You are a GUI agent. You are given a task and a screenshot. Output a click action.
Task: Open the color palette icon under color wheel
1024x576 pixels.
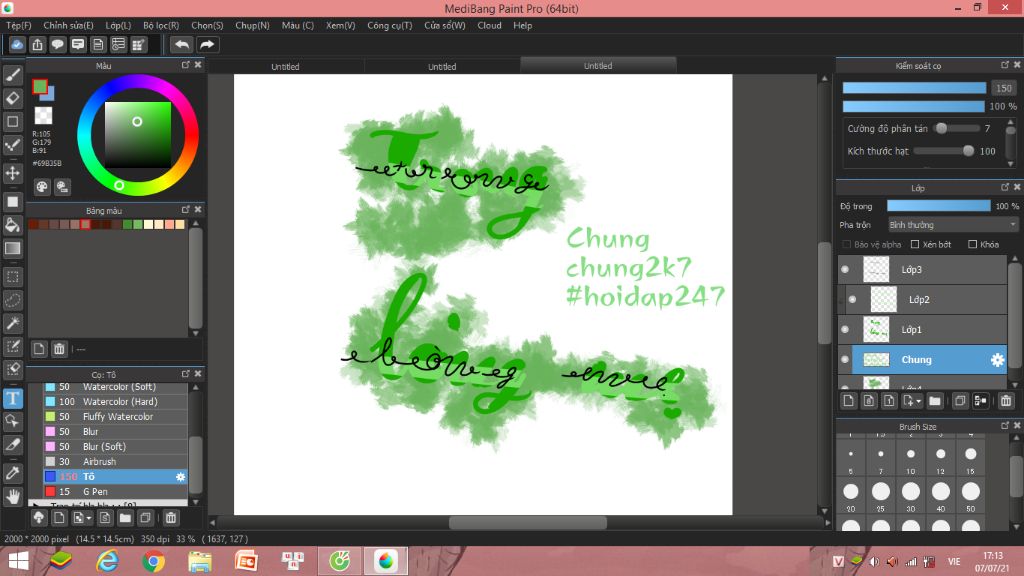pyautogui.click(x=42, y=187)
